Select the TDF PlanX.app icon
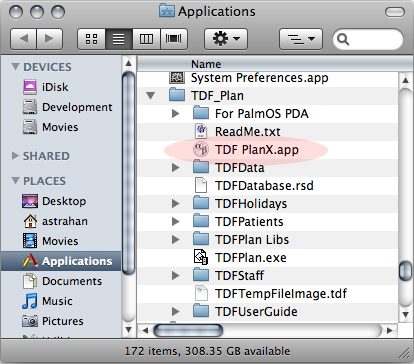This screenshot has height=364, width=414. click(201, 149)
